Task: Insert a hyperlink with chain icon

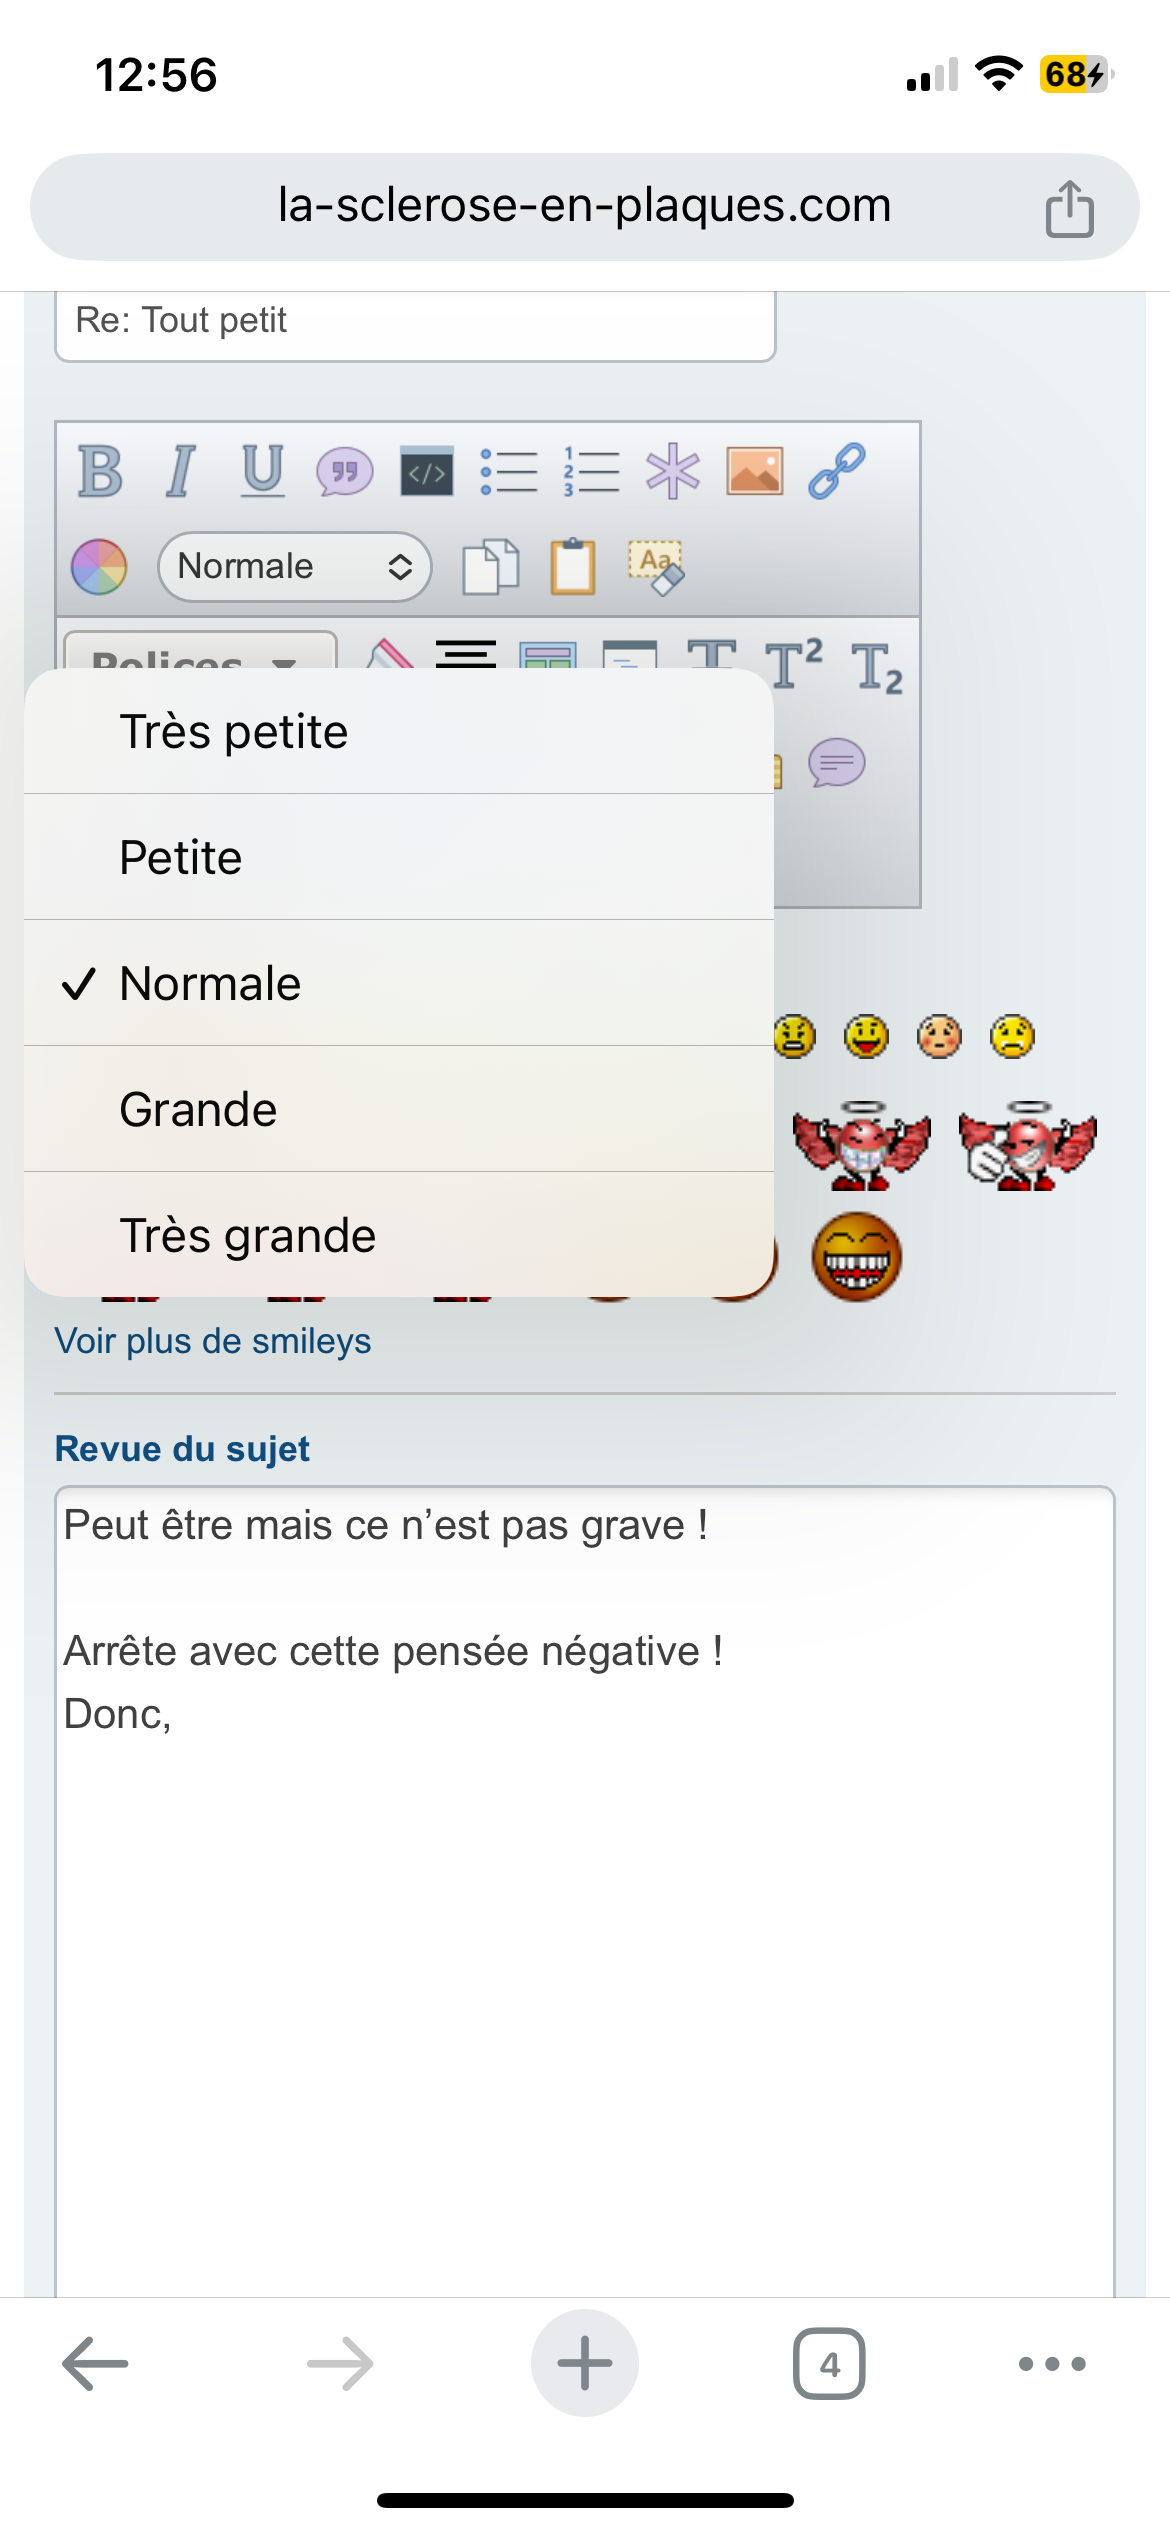Action: (x=837, y=471)
